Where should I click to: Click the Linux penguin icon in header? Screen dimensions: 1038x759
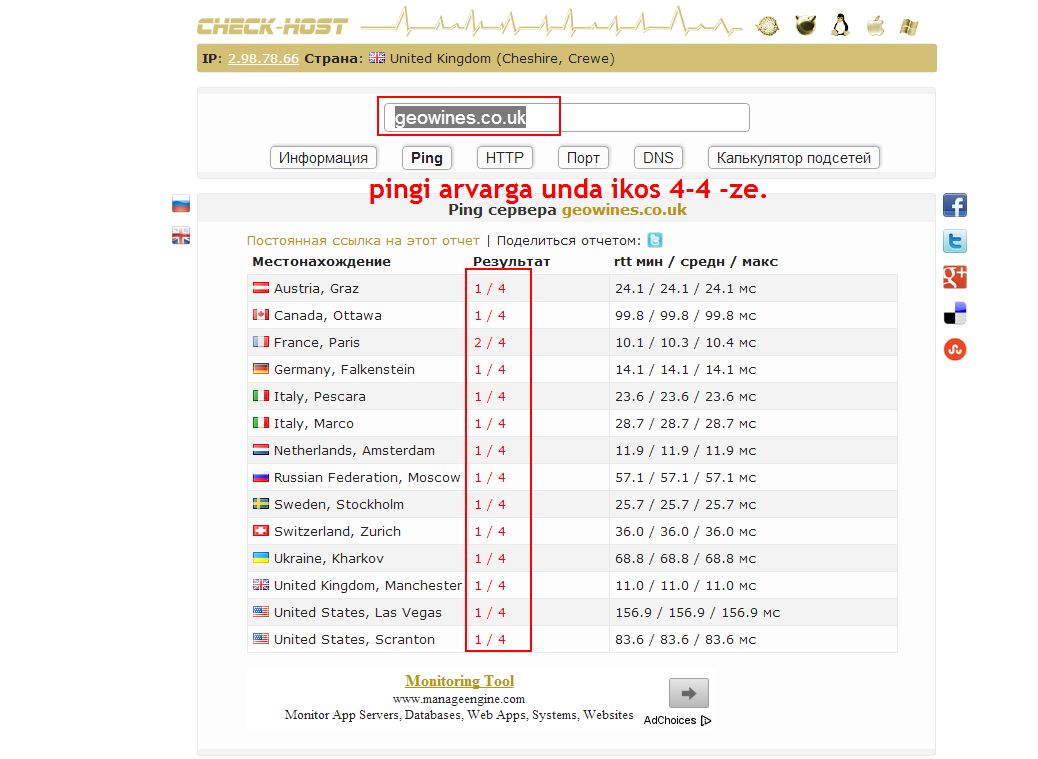coord(840,26)
